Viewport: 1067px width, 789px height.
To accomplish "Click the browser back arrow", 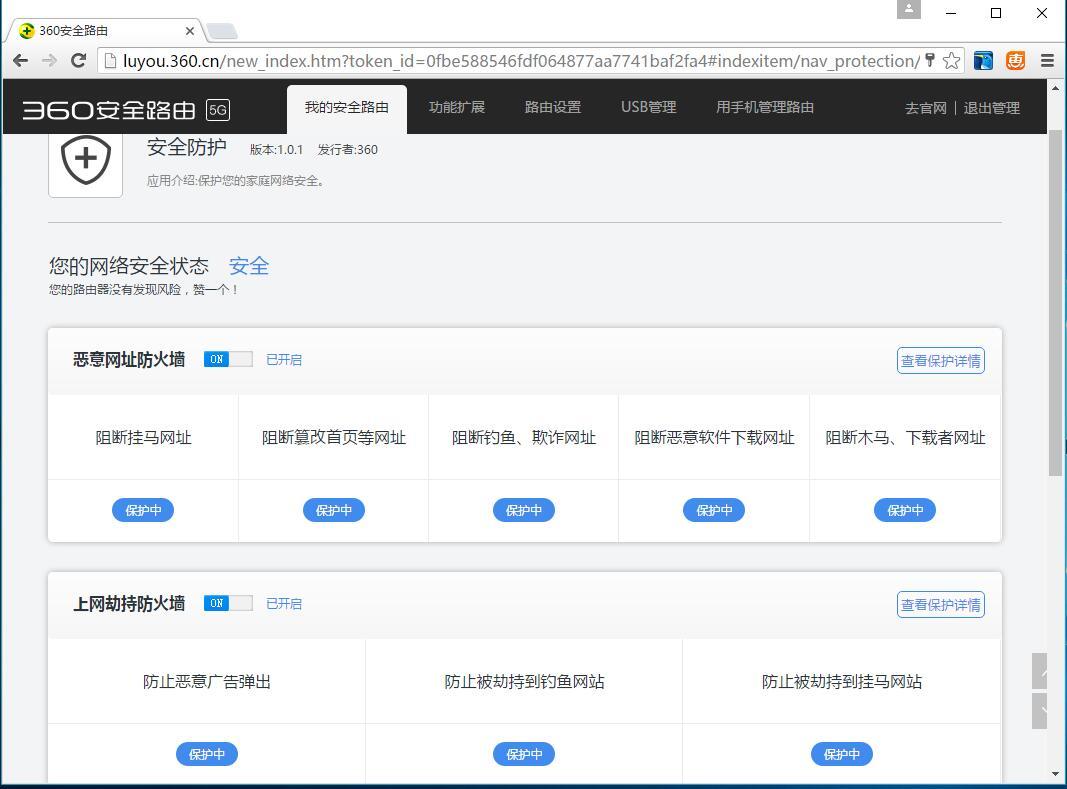I will [20, 60].
